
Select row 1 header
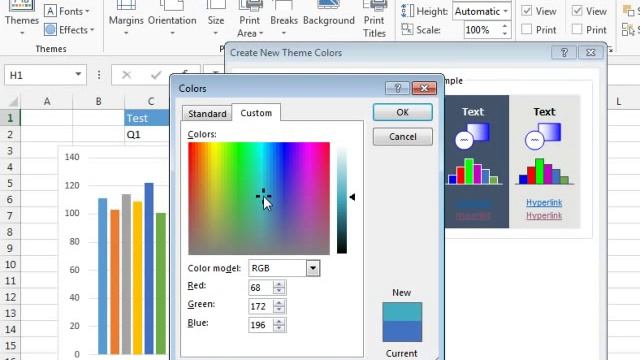point(10,118)
